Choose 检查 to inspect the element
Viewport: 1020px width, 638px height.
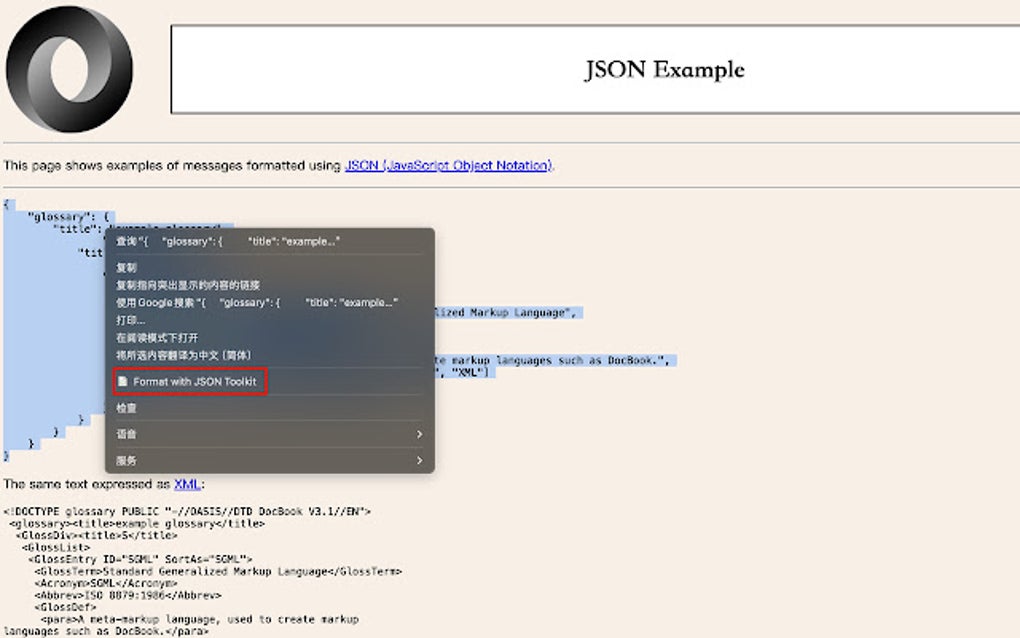[x=127, y=408]
